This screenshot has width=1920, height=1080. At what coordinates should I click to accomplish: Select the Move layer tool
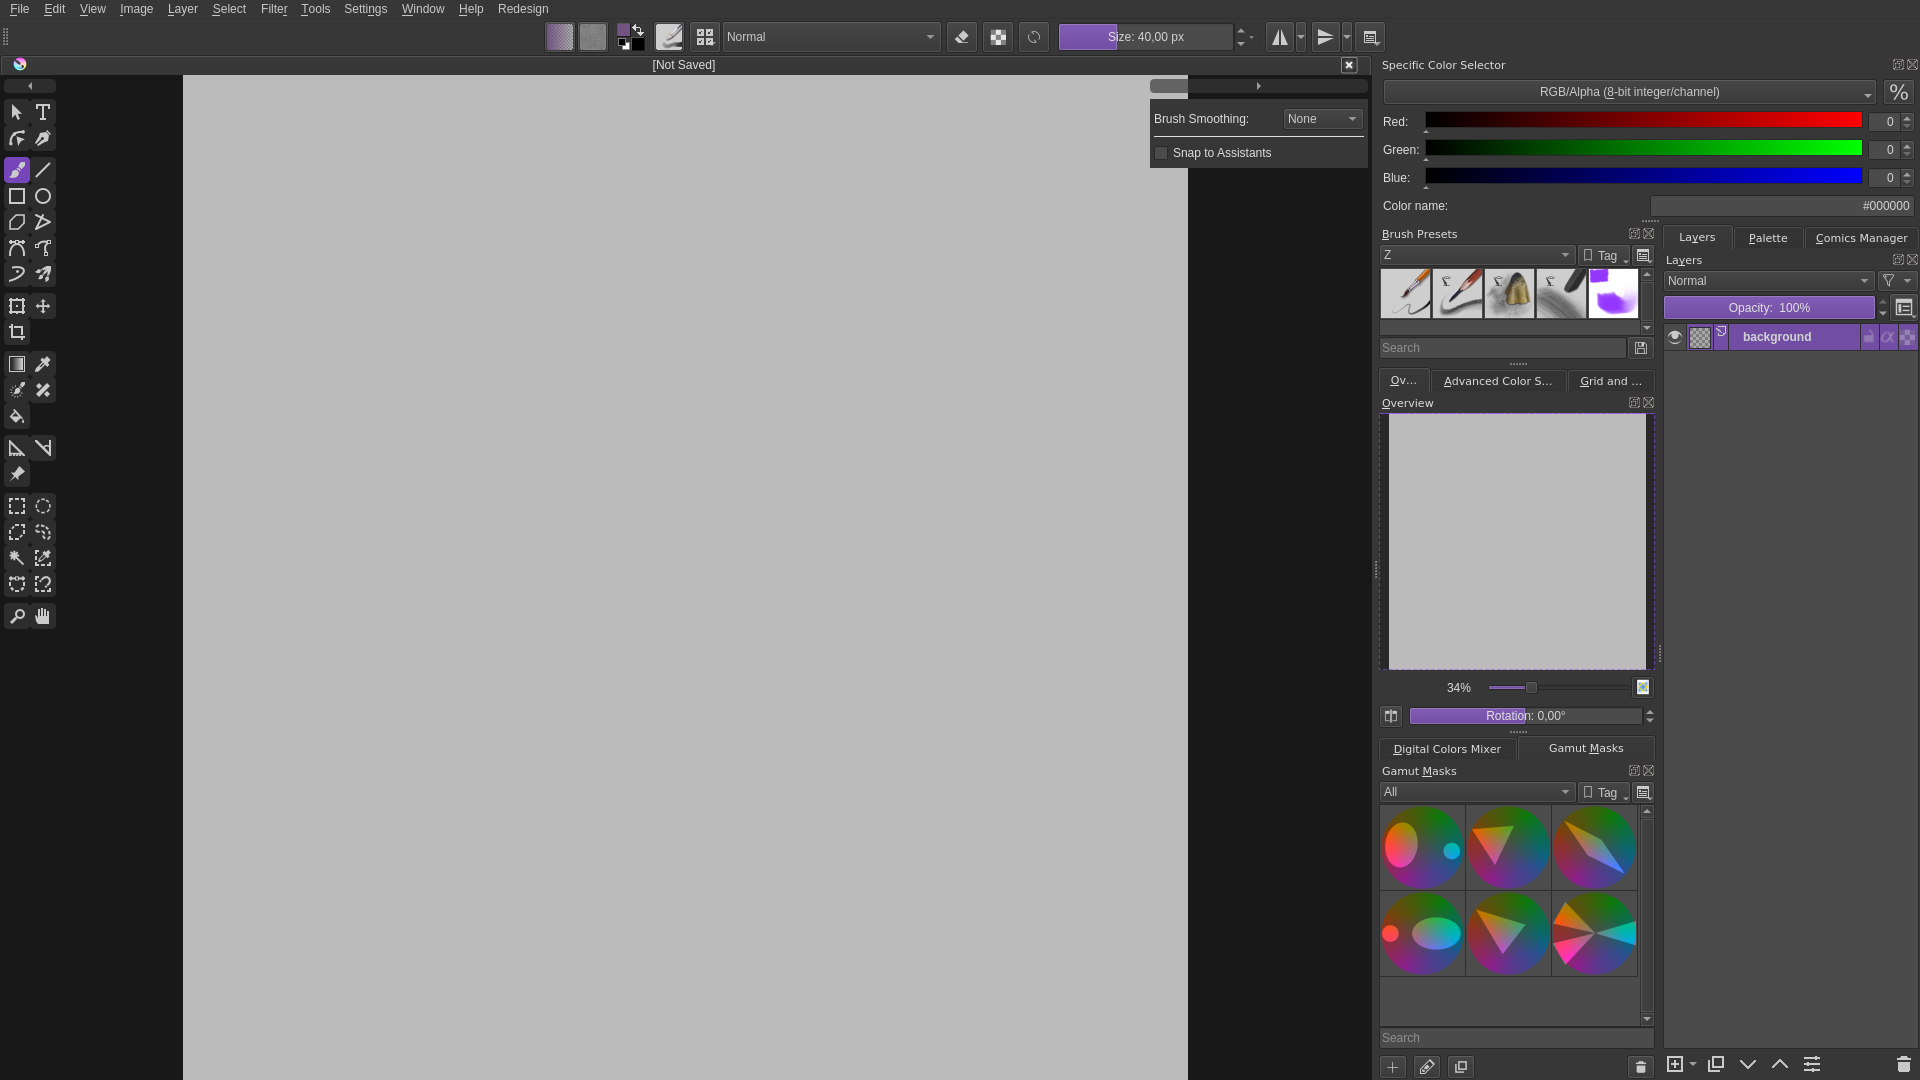pos(43,306)
